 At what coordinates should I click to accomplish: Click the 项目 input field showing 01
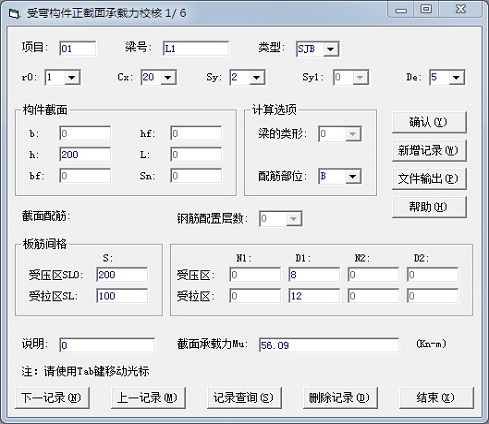(x=78, y=49)
